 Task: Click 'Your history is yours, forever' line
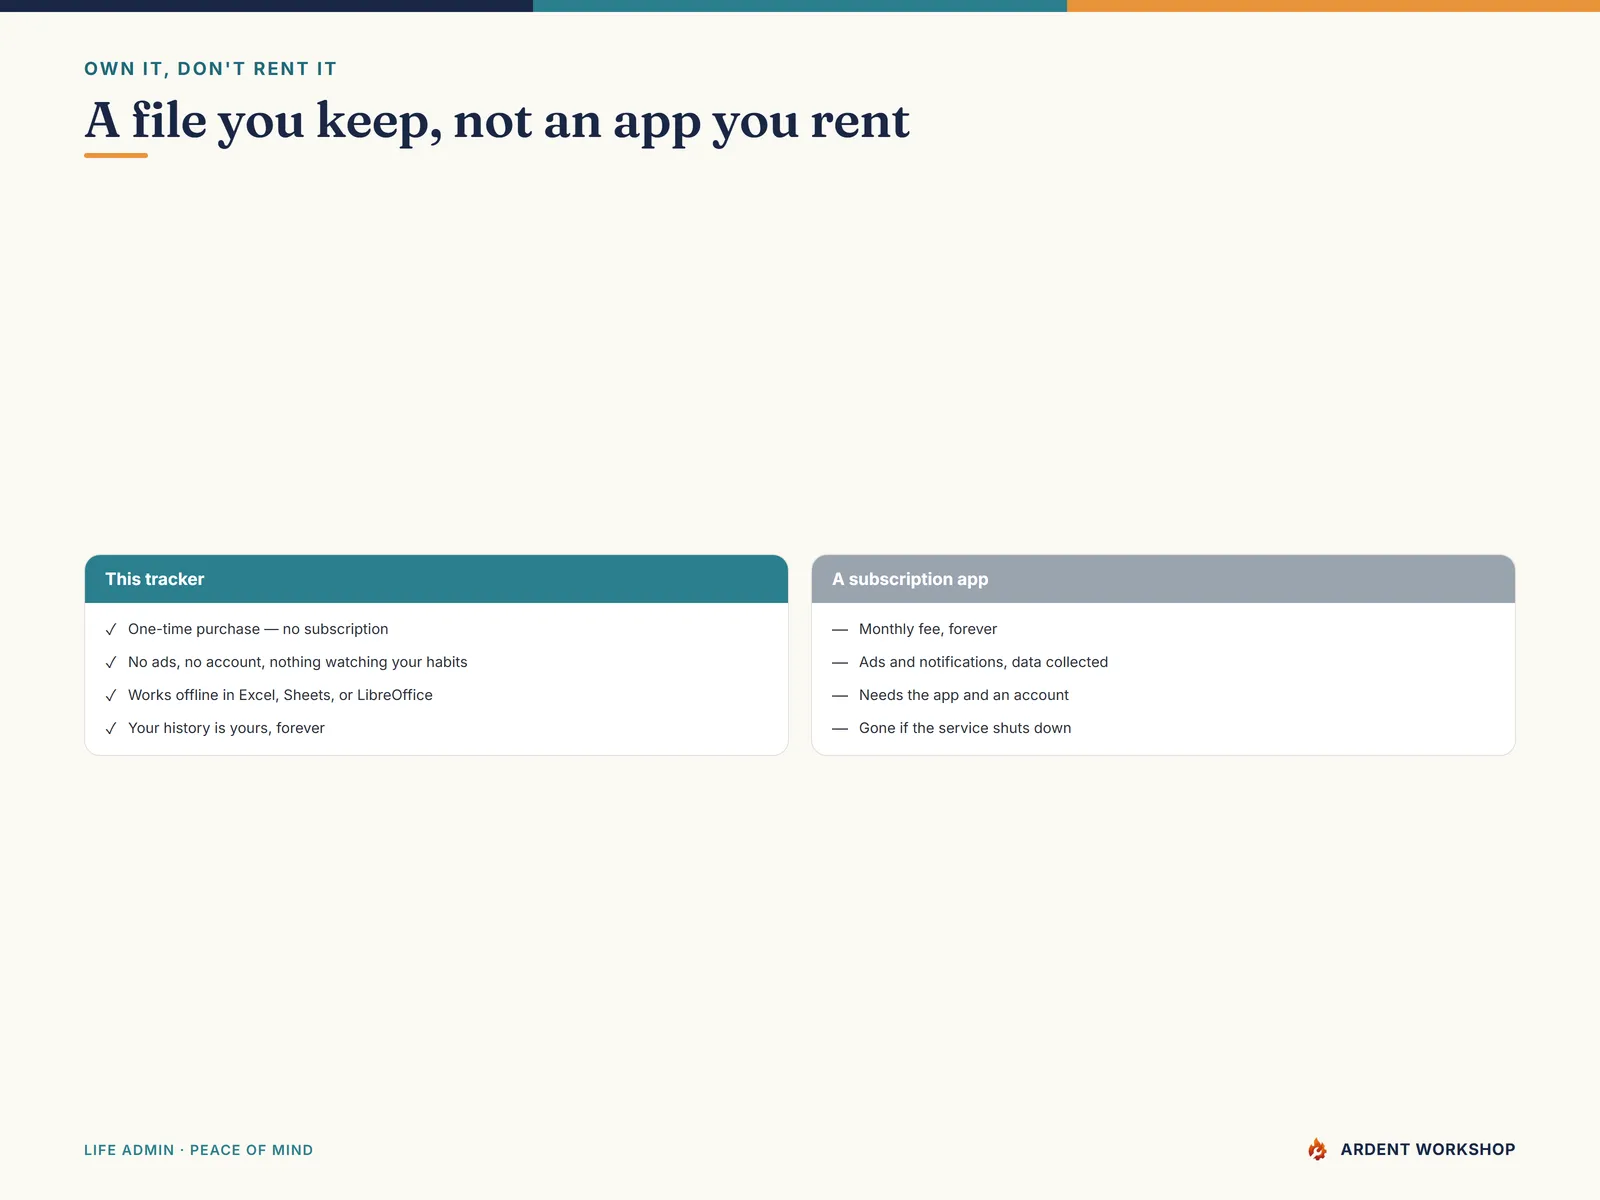click(x=226, y=728)
